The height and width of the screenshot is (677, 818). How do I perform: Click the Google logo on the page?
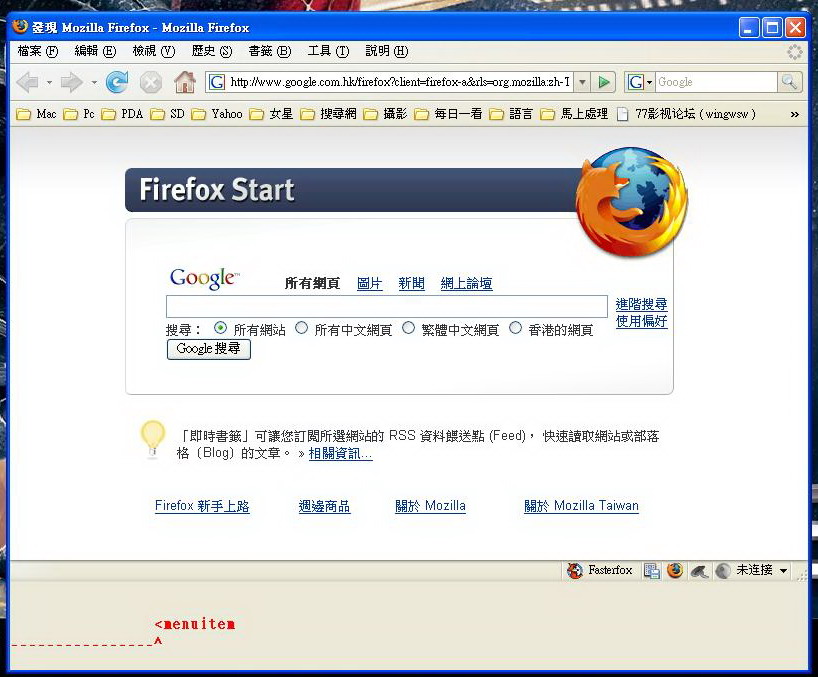point(204,277)
